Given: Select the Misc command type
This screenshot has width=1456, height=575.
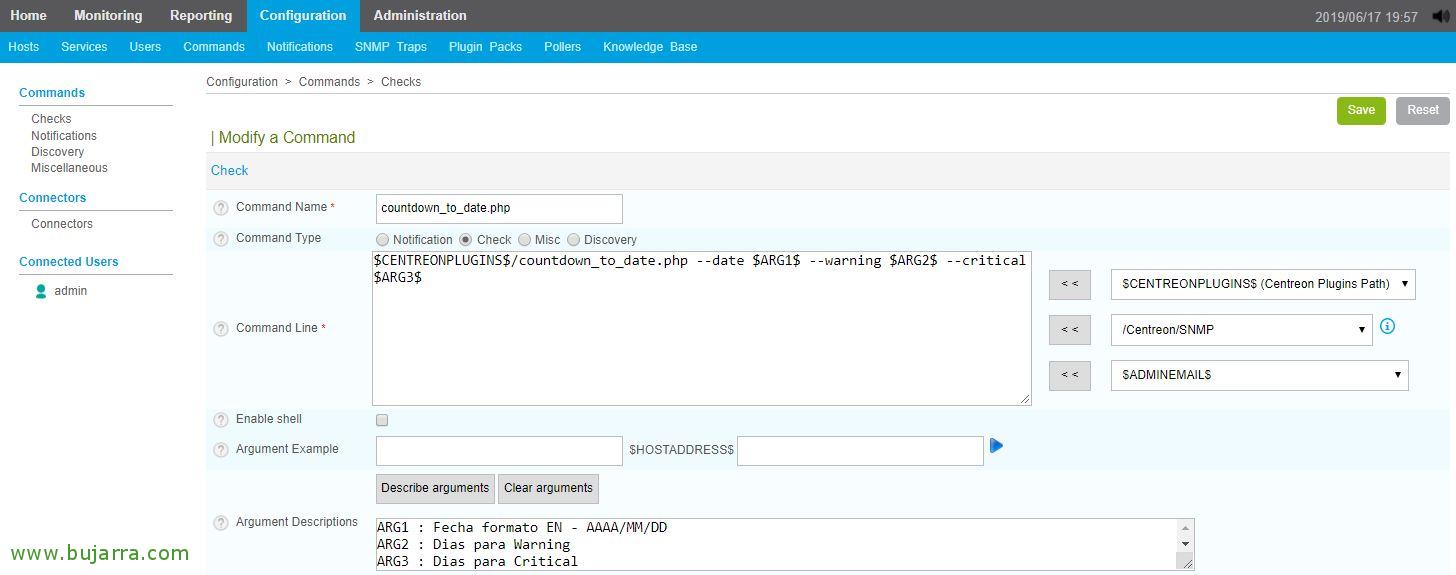Looking at the screenshot, I should click(x=524, y=240).
